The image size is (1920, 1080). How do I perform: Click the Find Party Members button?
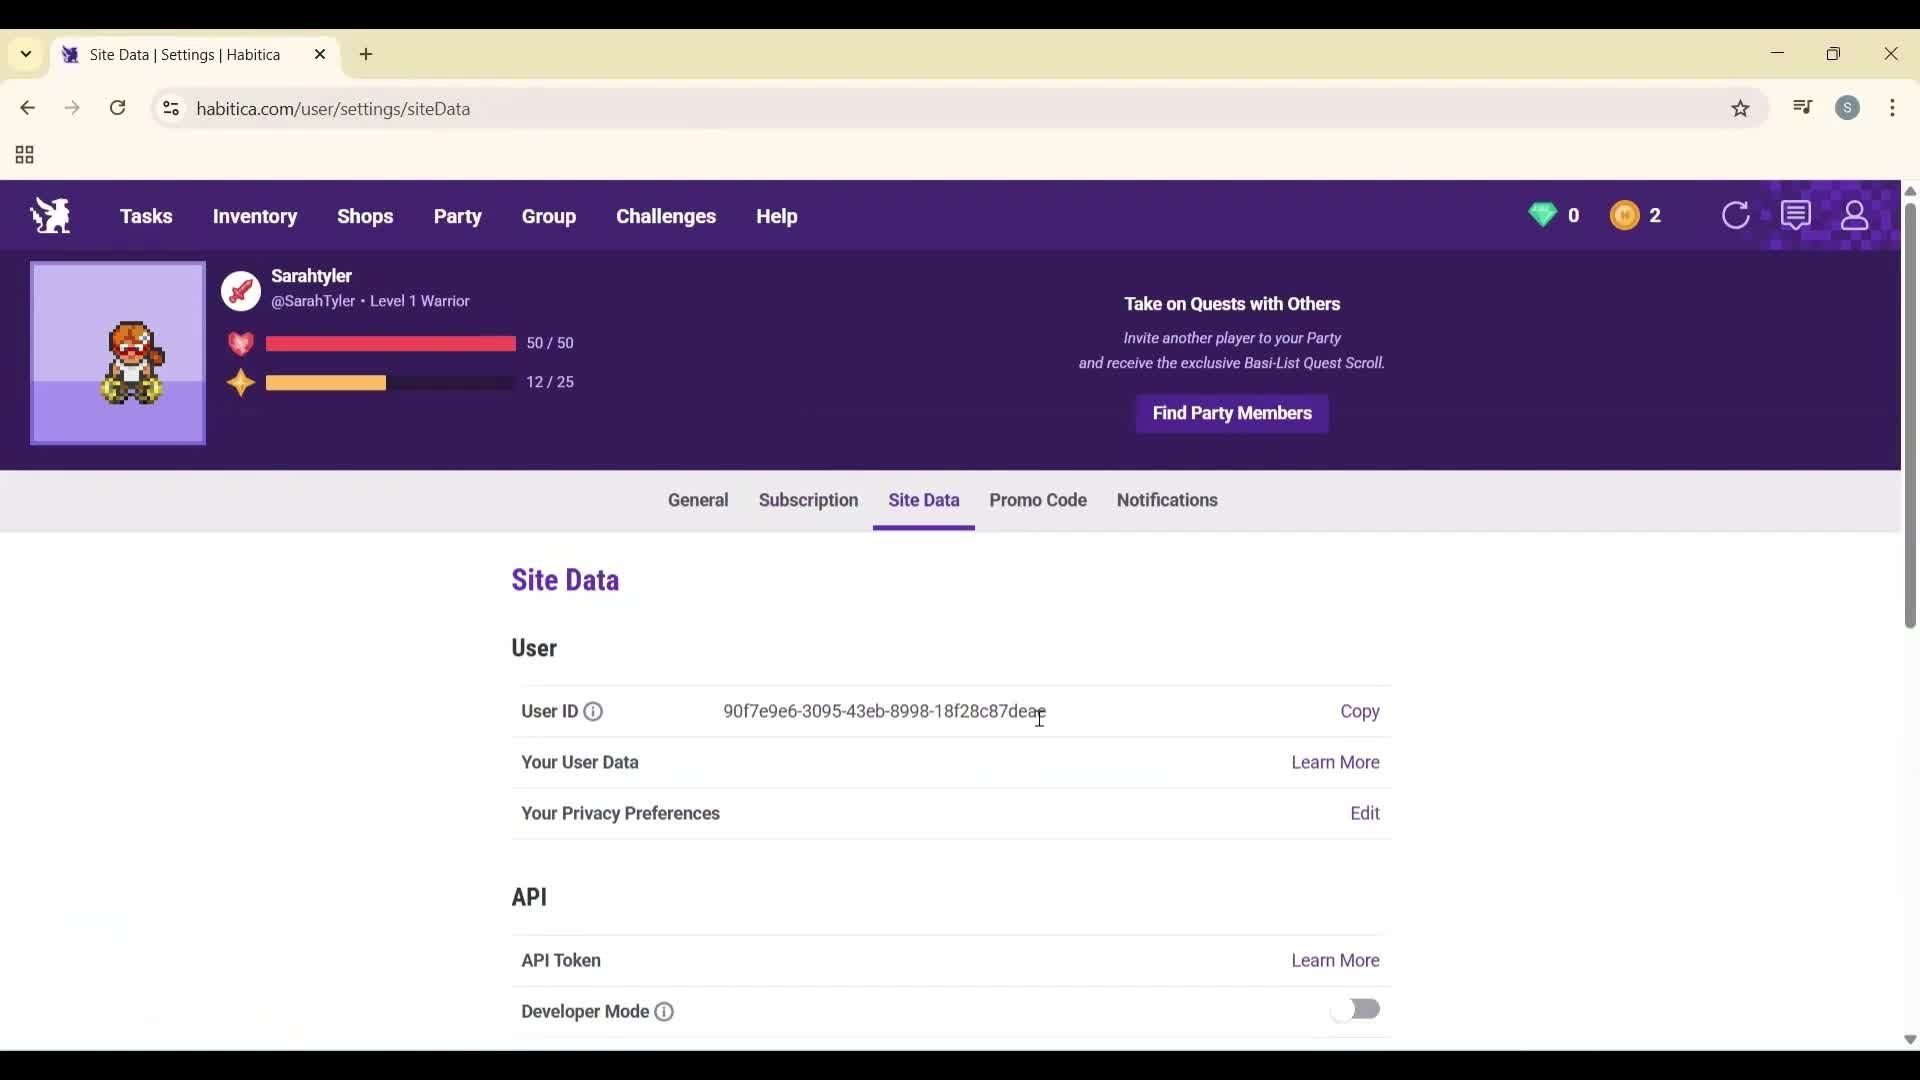pos(1231,413)
